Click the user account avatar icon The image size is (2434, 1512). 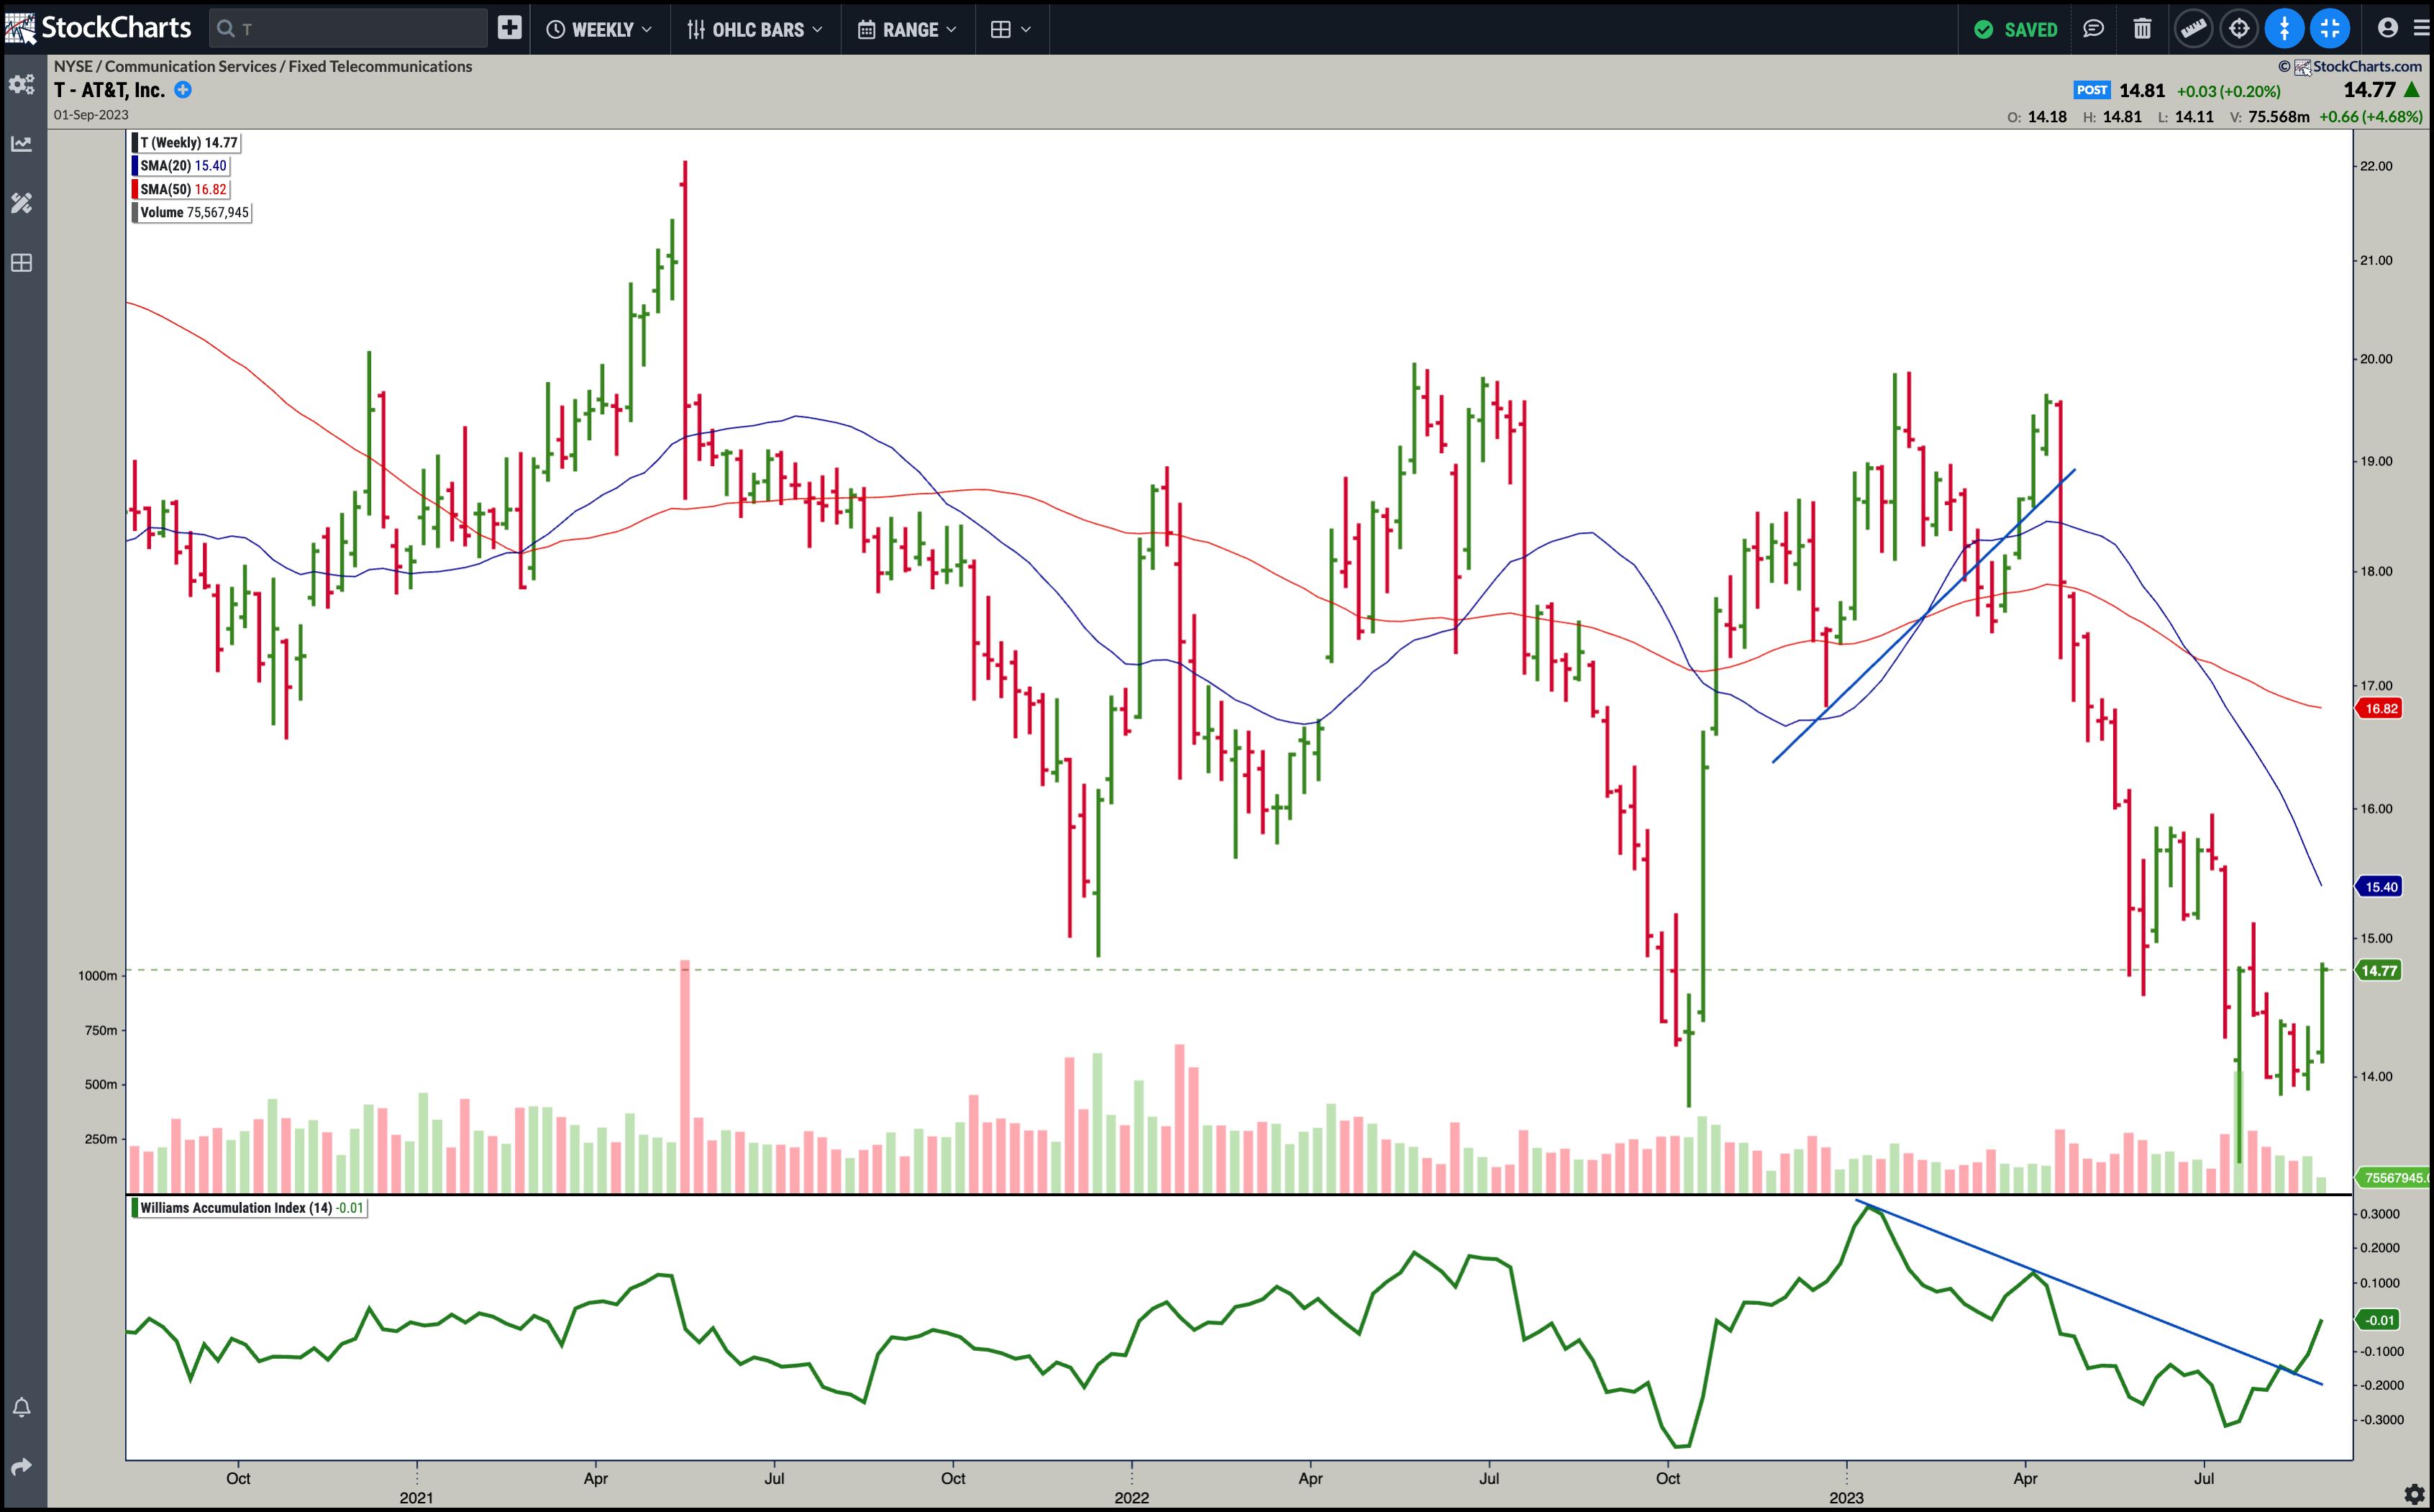[2388, 28]
